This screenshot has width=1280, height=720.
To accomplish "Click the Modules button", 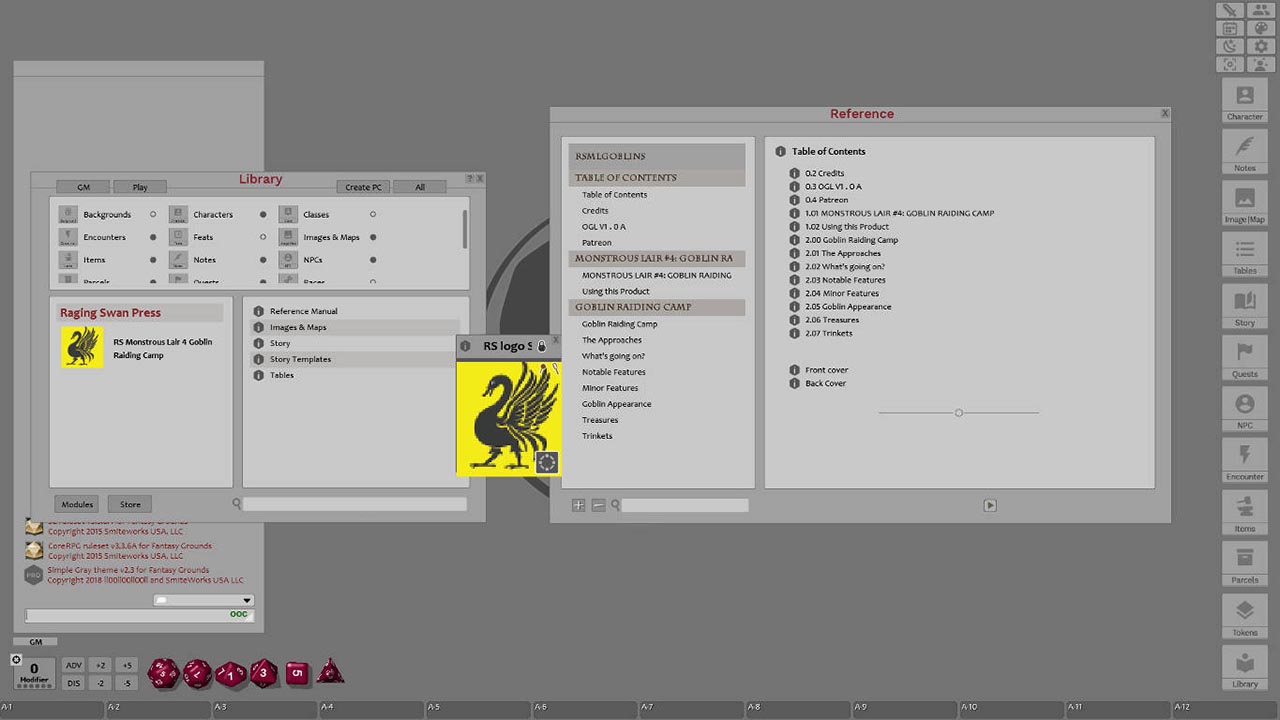I will [x=77, y=504].
